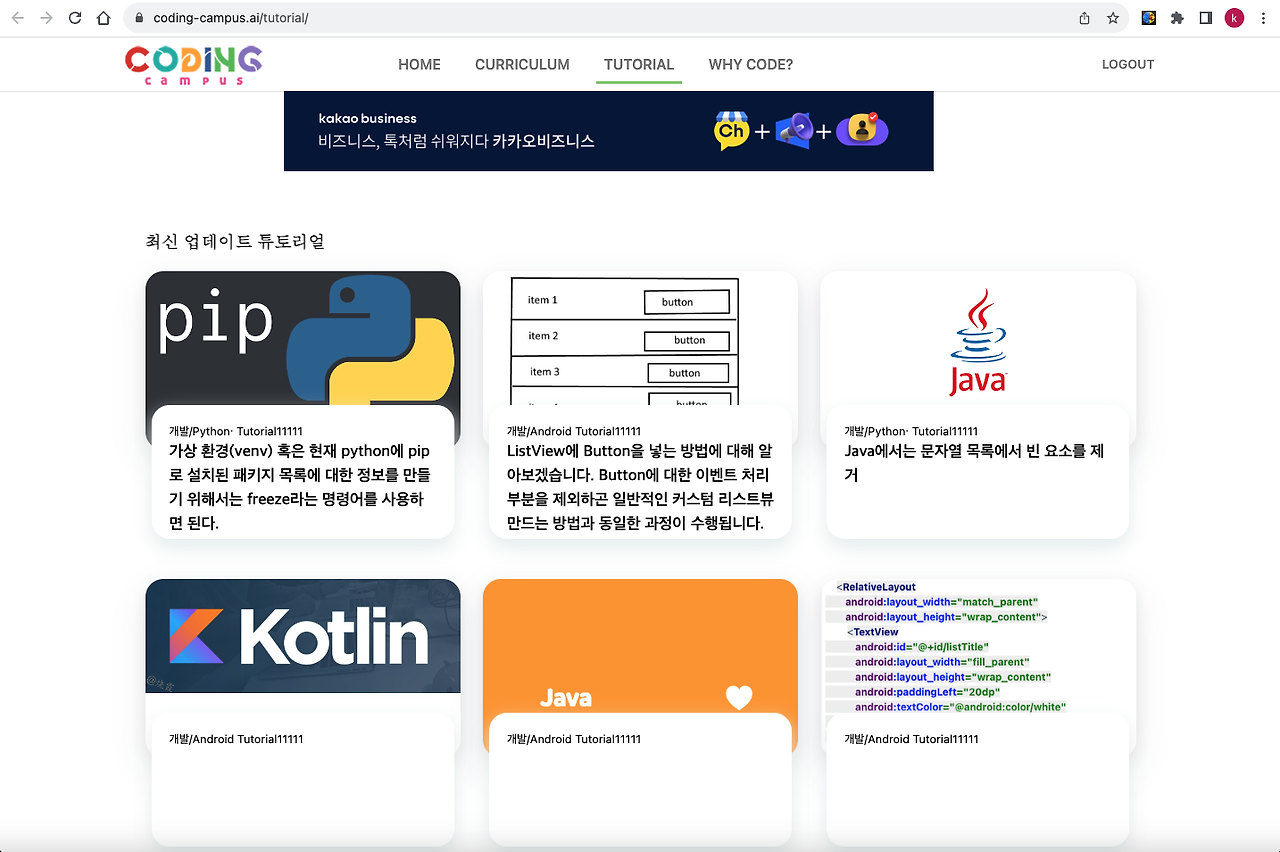Click 개발/Android label under Kotlin card

coord(236,739)
